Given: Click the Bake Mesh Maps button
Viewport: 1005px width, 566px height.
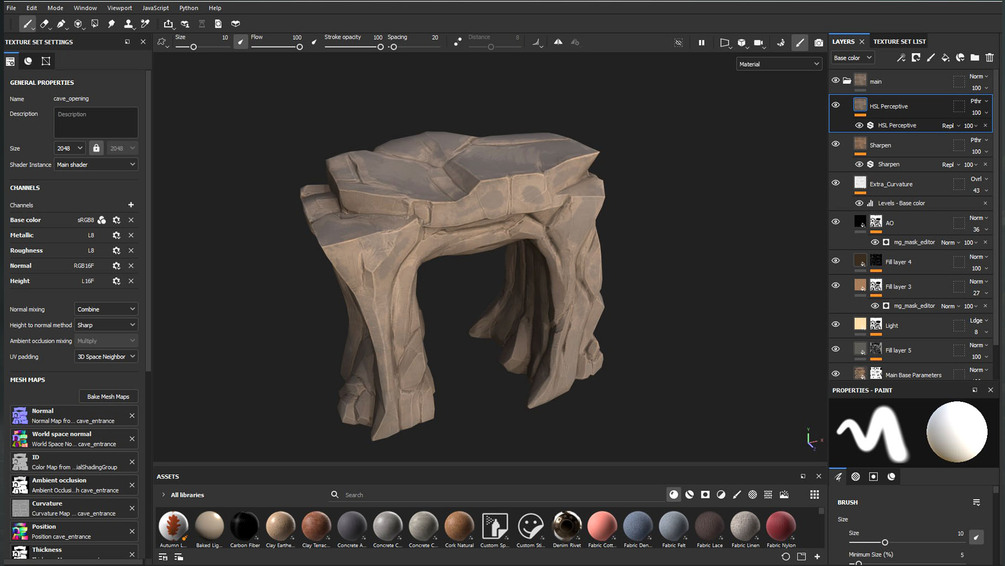Looking at the screenshot, I should click(108, 396).
